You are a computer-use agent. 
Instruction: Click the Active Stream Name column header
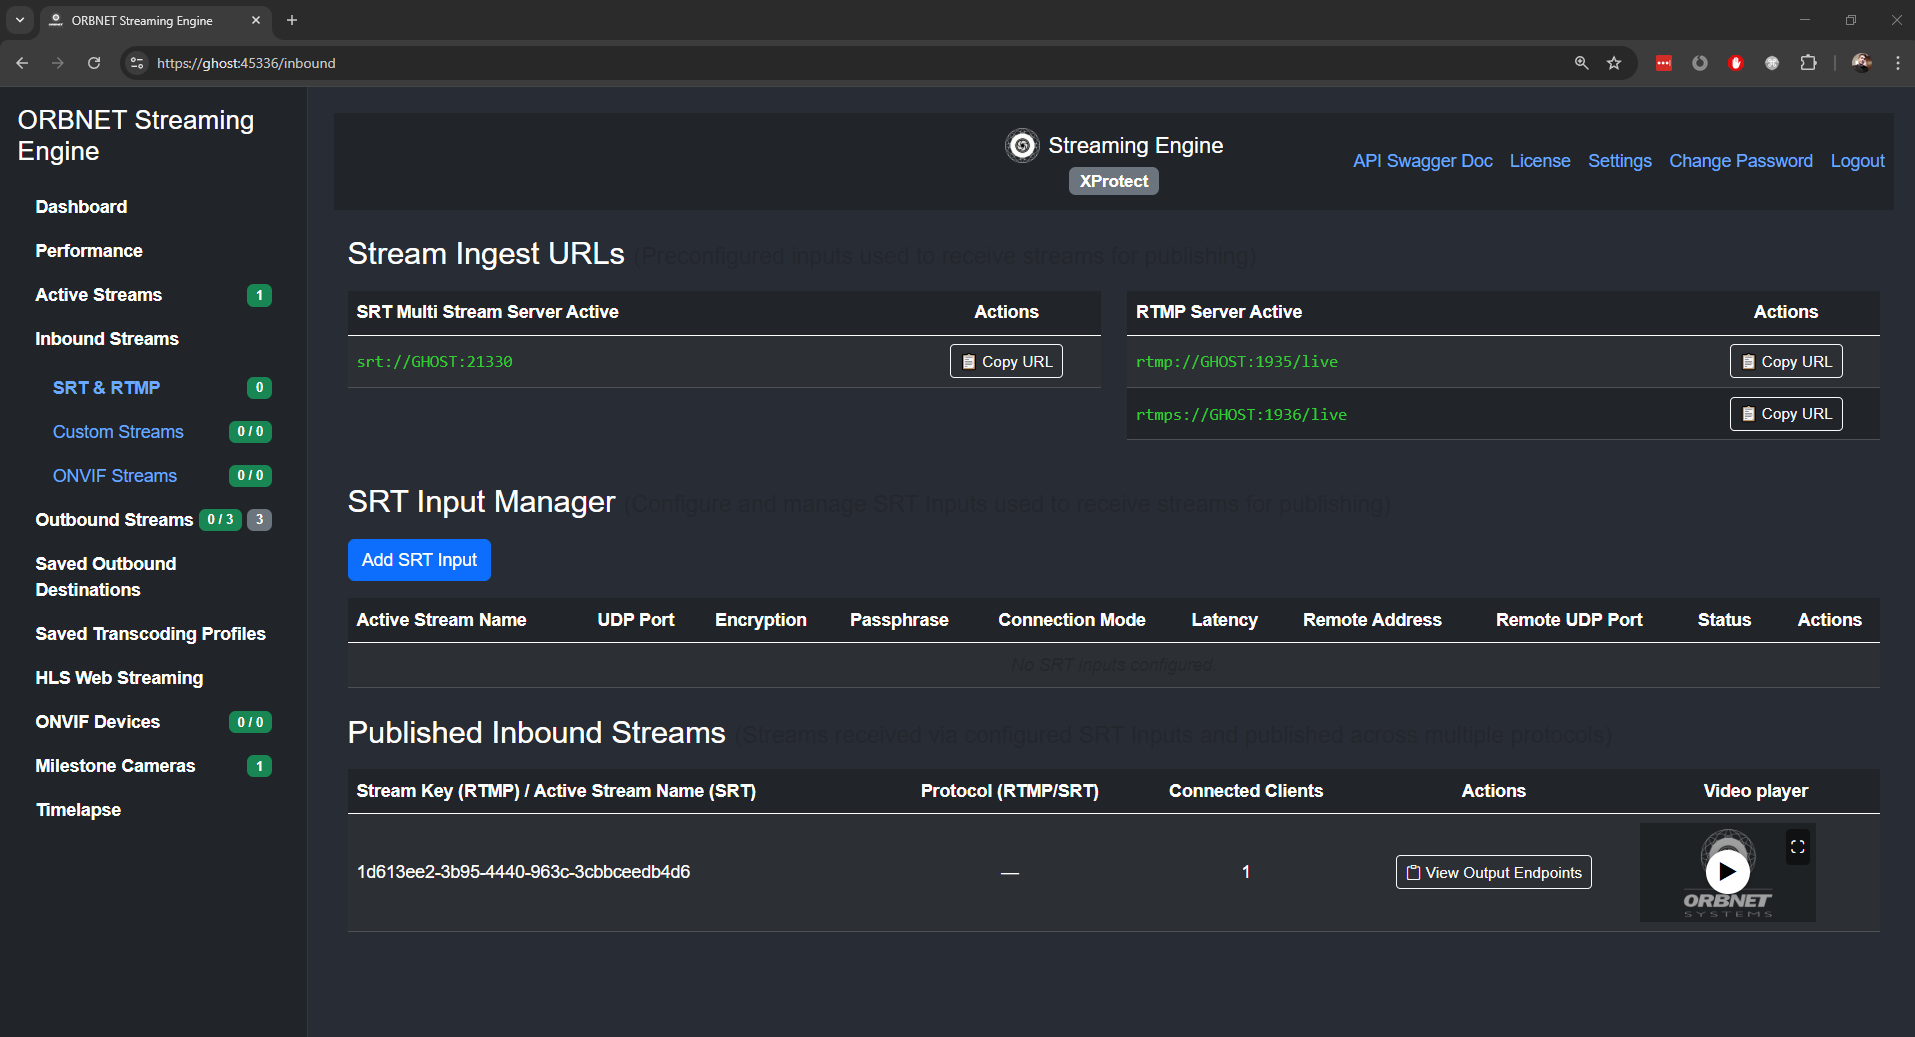click(x=441, y=620)
